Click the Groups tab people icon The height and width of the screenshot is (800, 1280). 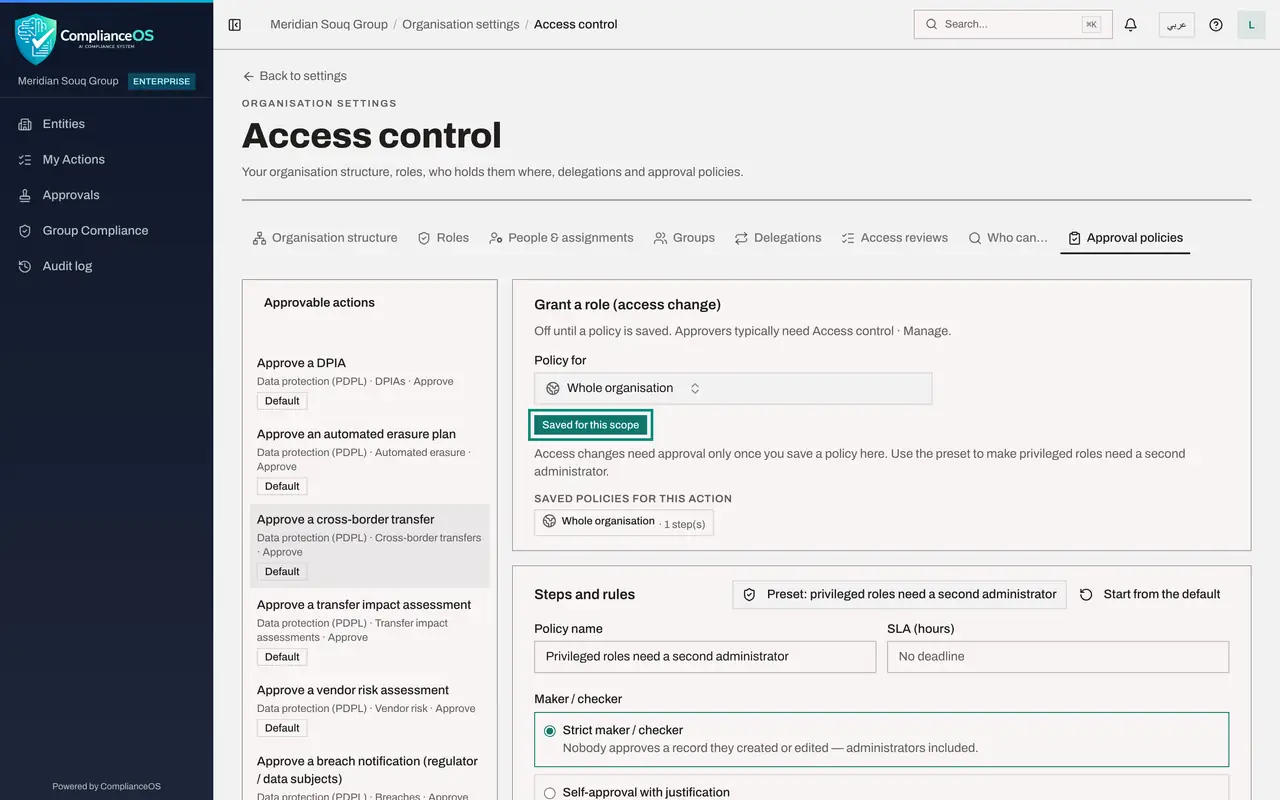(660, 238)
